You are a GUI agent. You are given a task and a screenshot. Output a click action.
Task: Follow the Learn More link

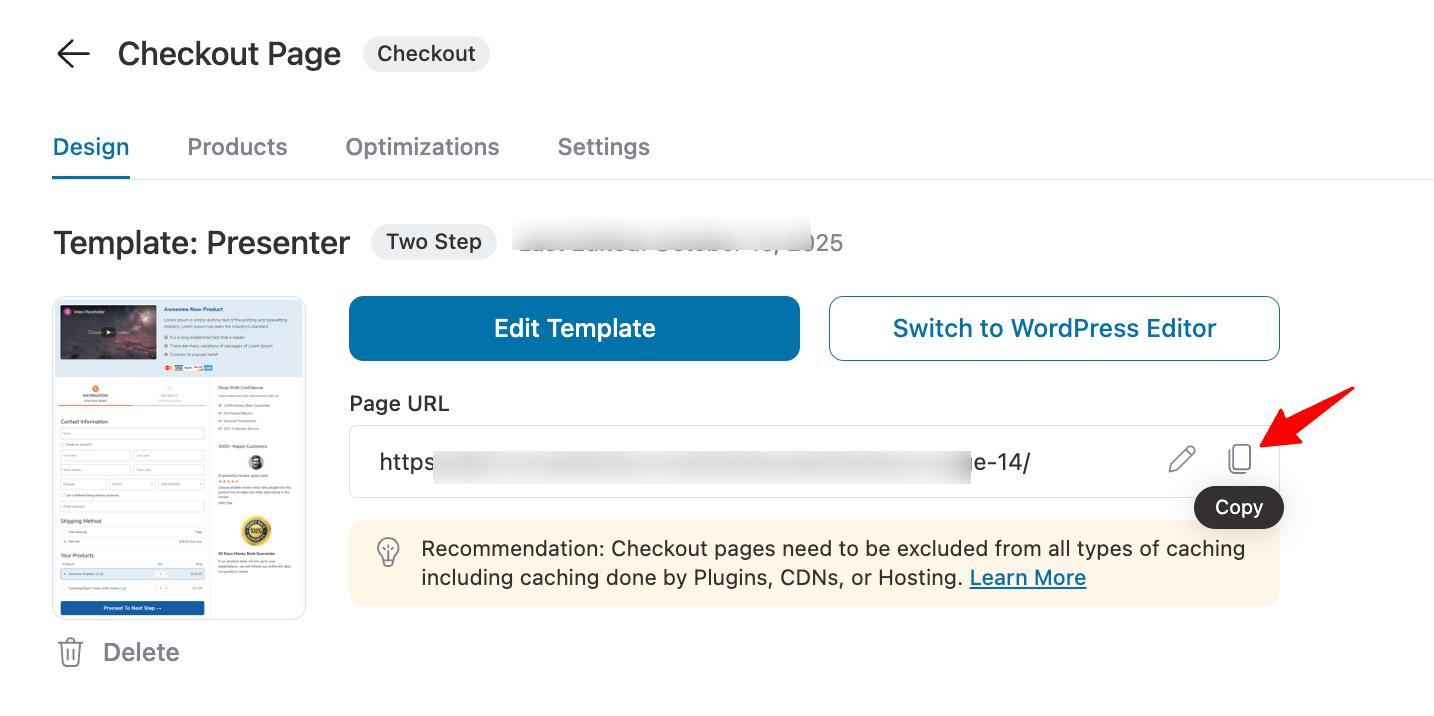point(1027,578)
